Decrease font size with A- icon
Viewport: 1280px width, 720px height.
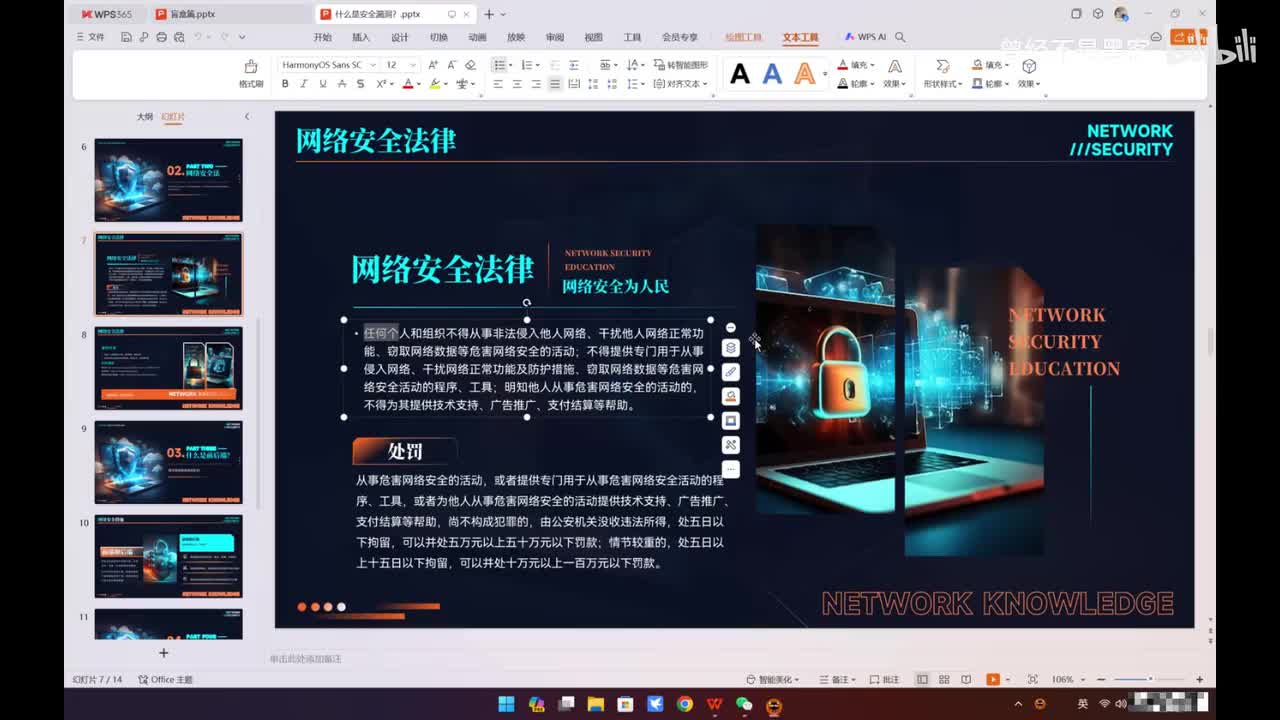coord(451,65)
